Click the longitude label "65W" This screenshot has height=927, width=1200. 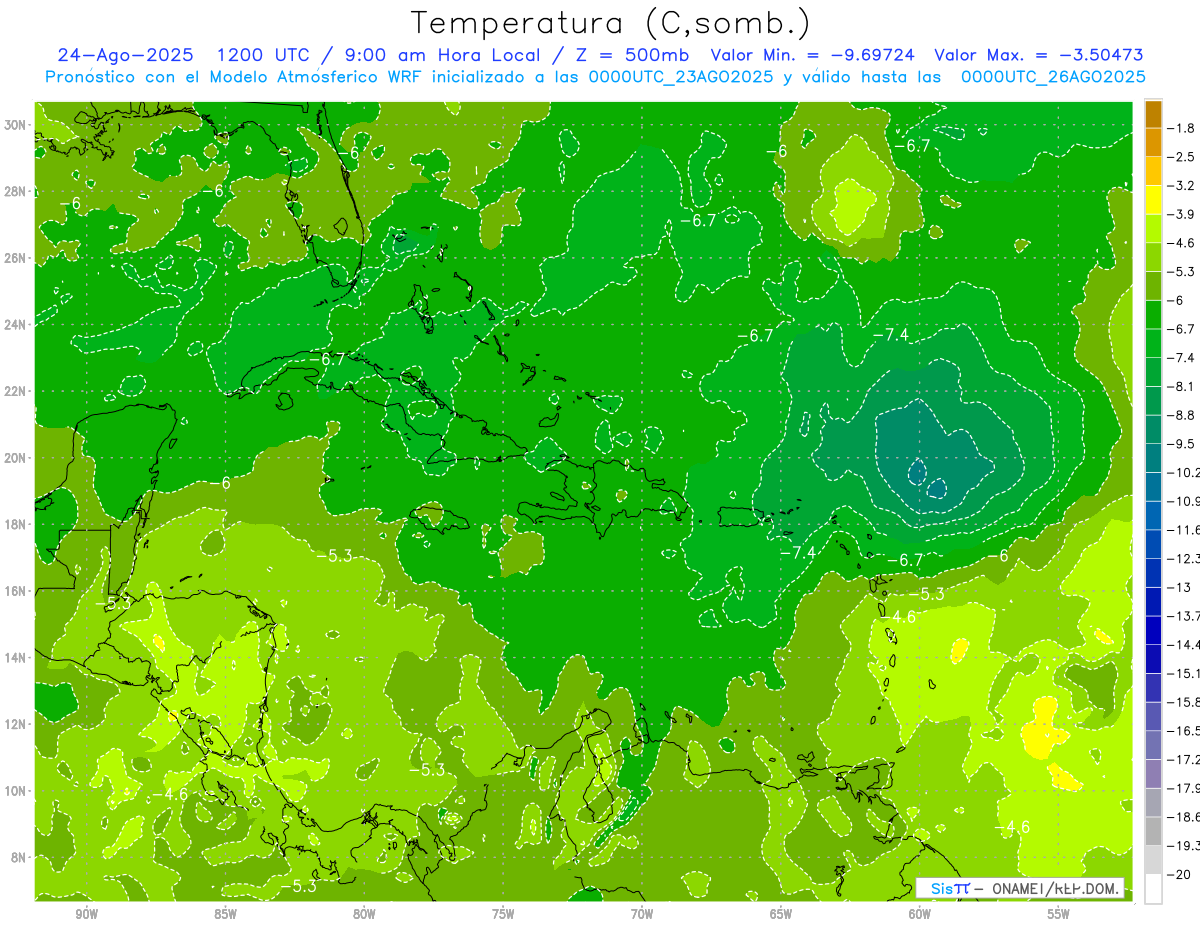pos(781,914)
